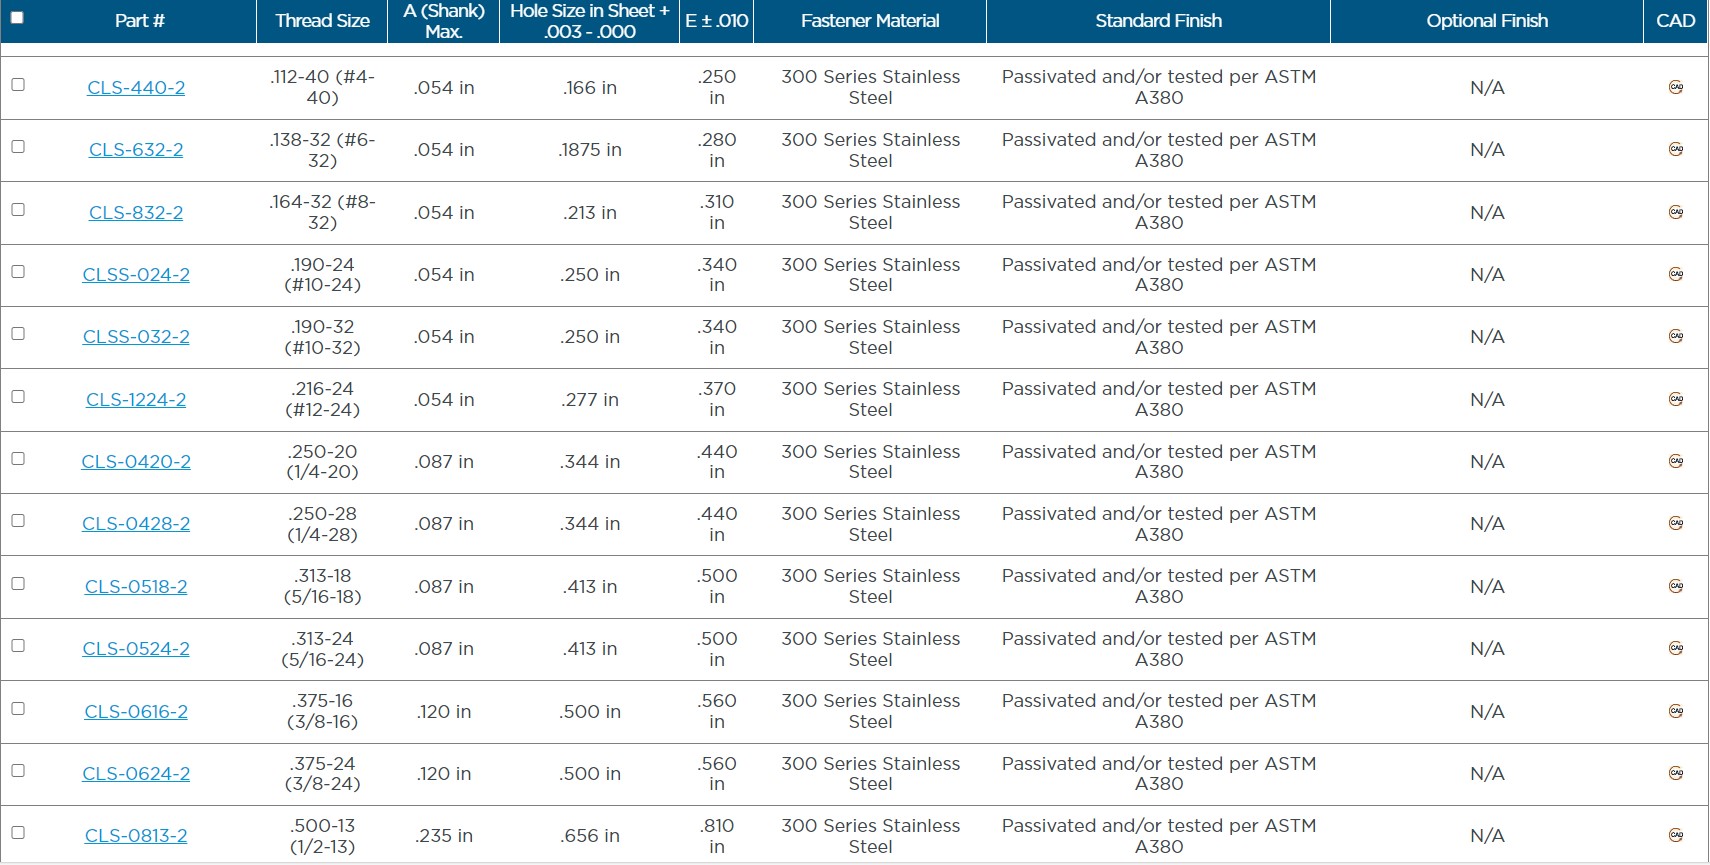Open CAD download for CLS-0428-2
The height and width of the screenshot is (865, 1710).
(1676, 523)
